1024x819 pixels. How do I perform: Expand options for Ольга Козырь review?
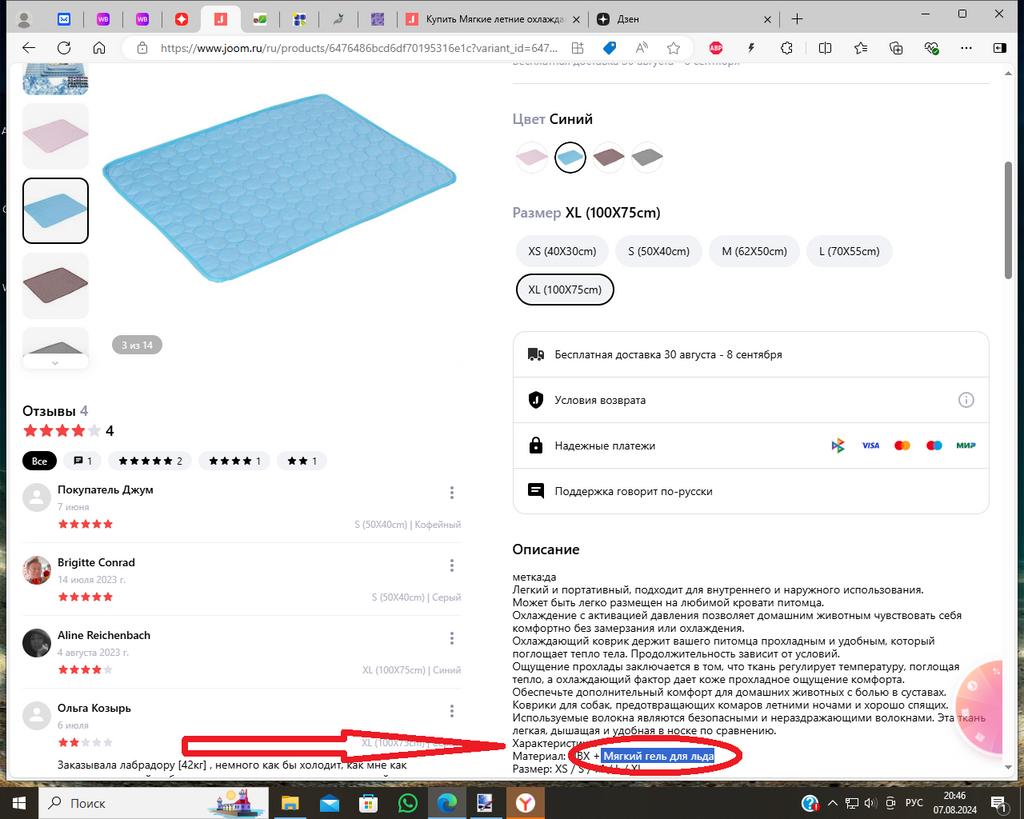point(452,711)
